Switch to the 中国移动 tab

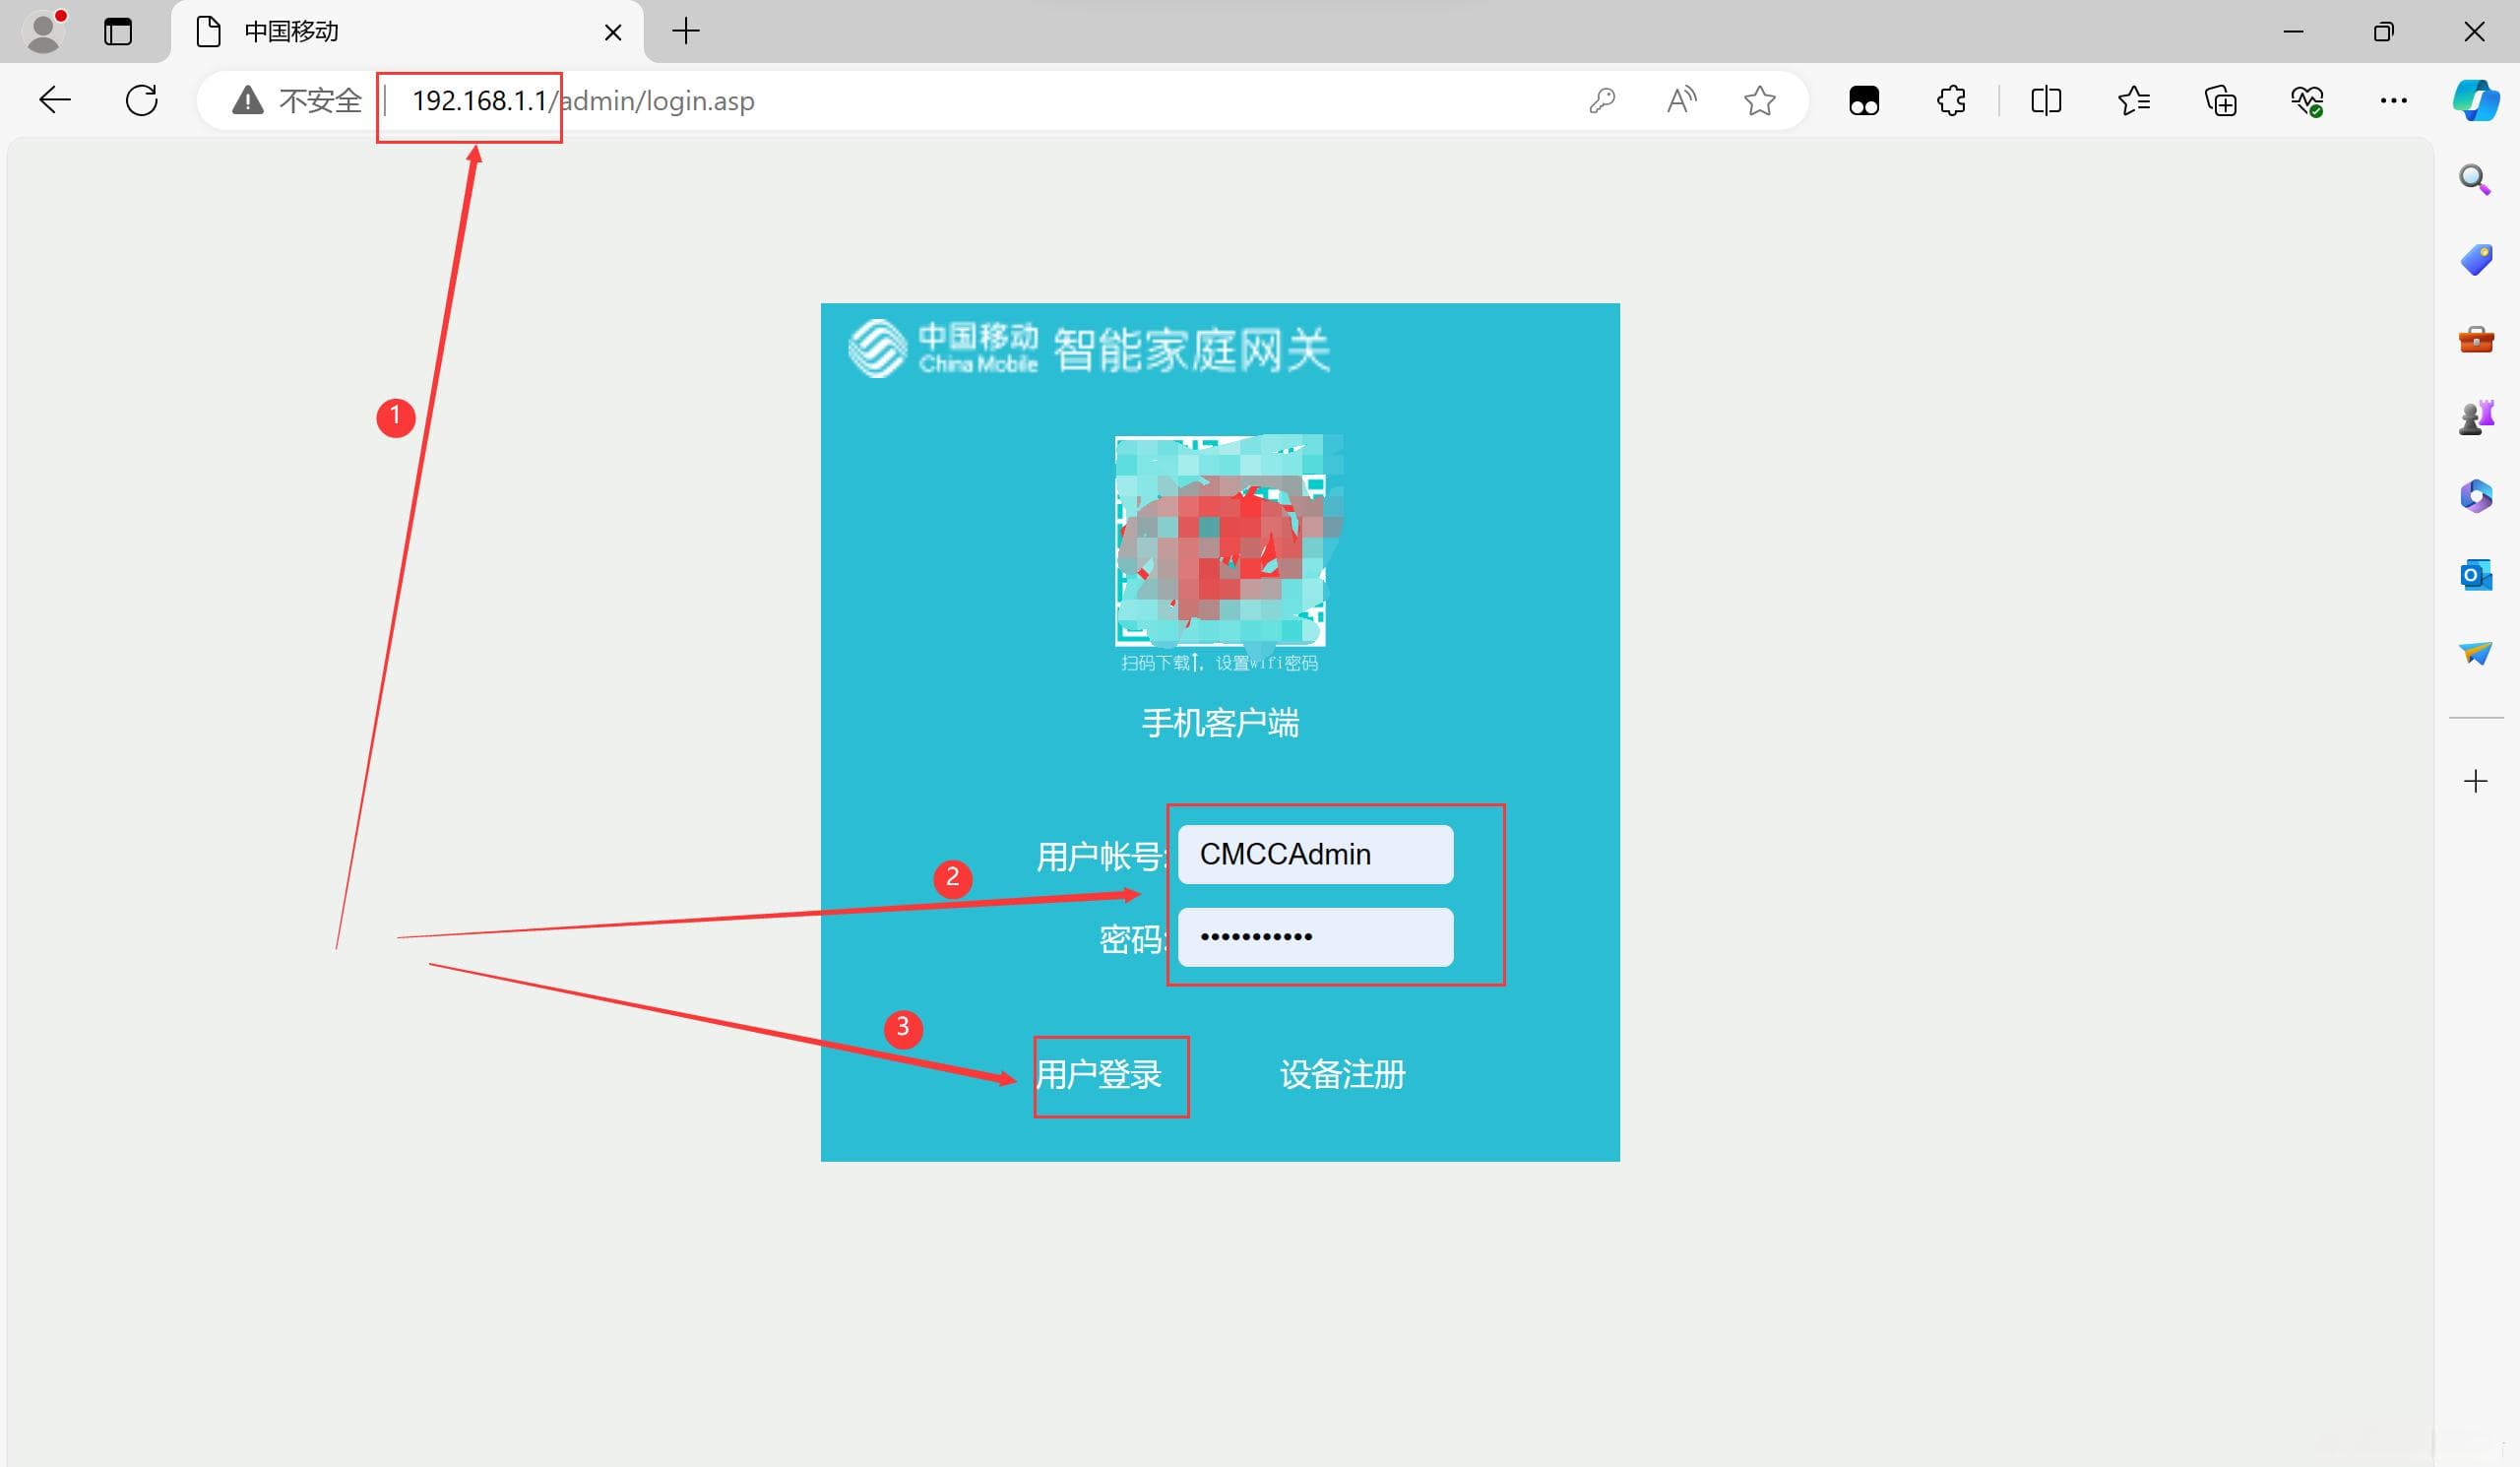(x=407, y=32)
